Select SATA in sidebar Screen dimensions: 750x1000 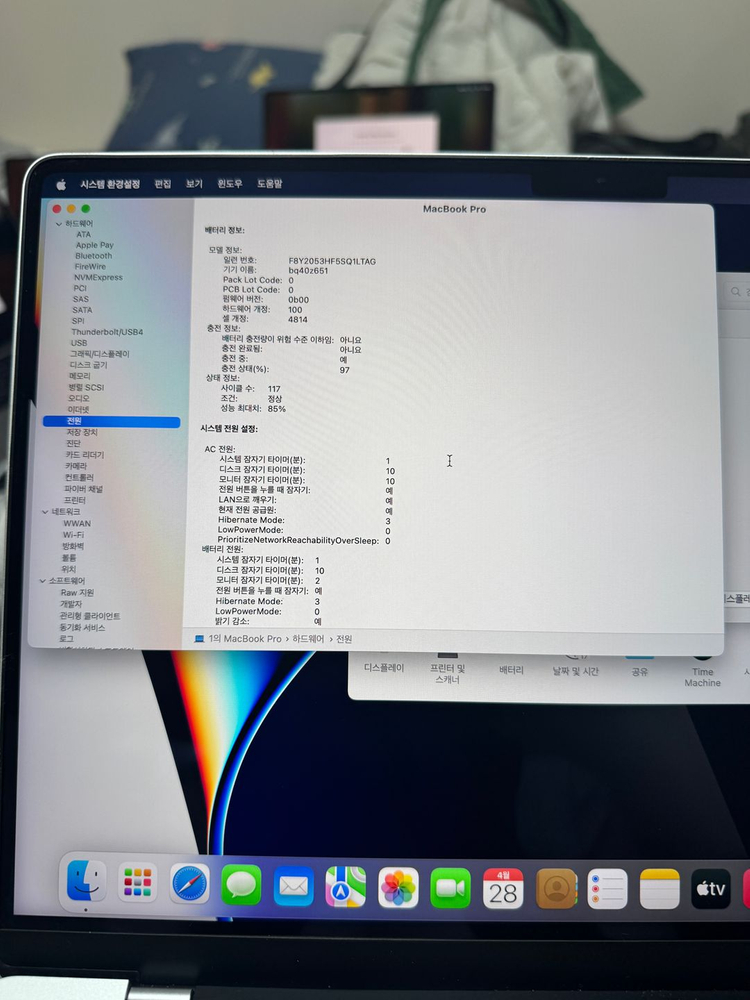(82, 310)
